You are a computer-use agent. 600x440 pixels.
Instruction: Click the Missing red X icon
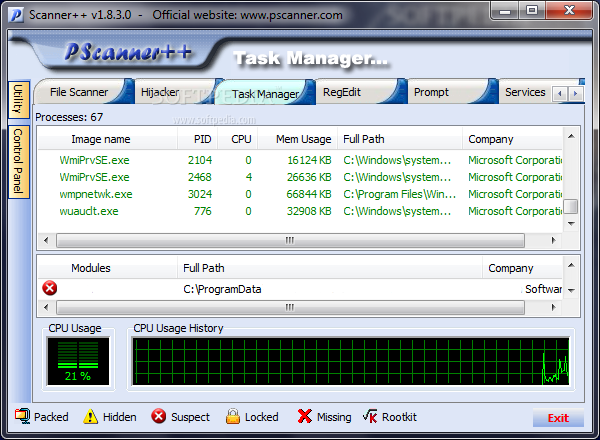point(305,416)
